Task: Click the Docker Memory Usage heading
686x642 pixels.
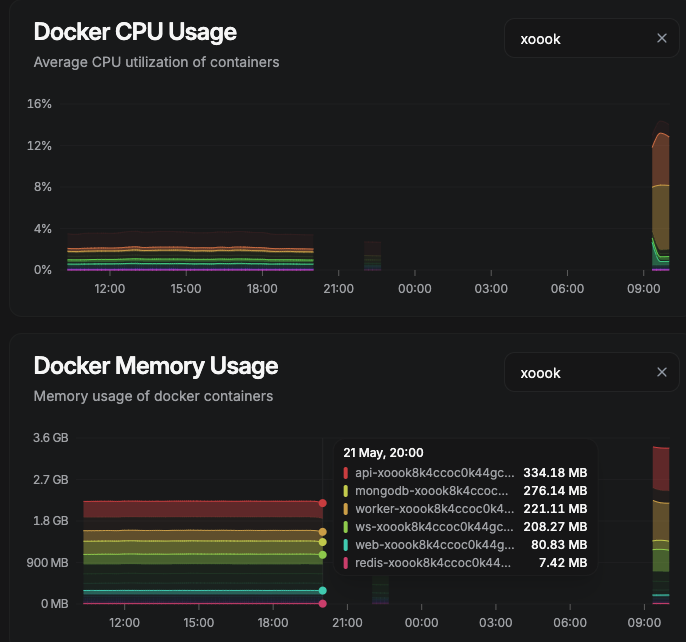Action: [155, 366]
